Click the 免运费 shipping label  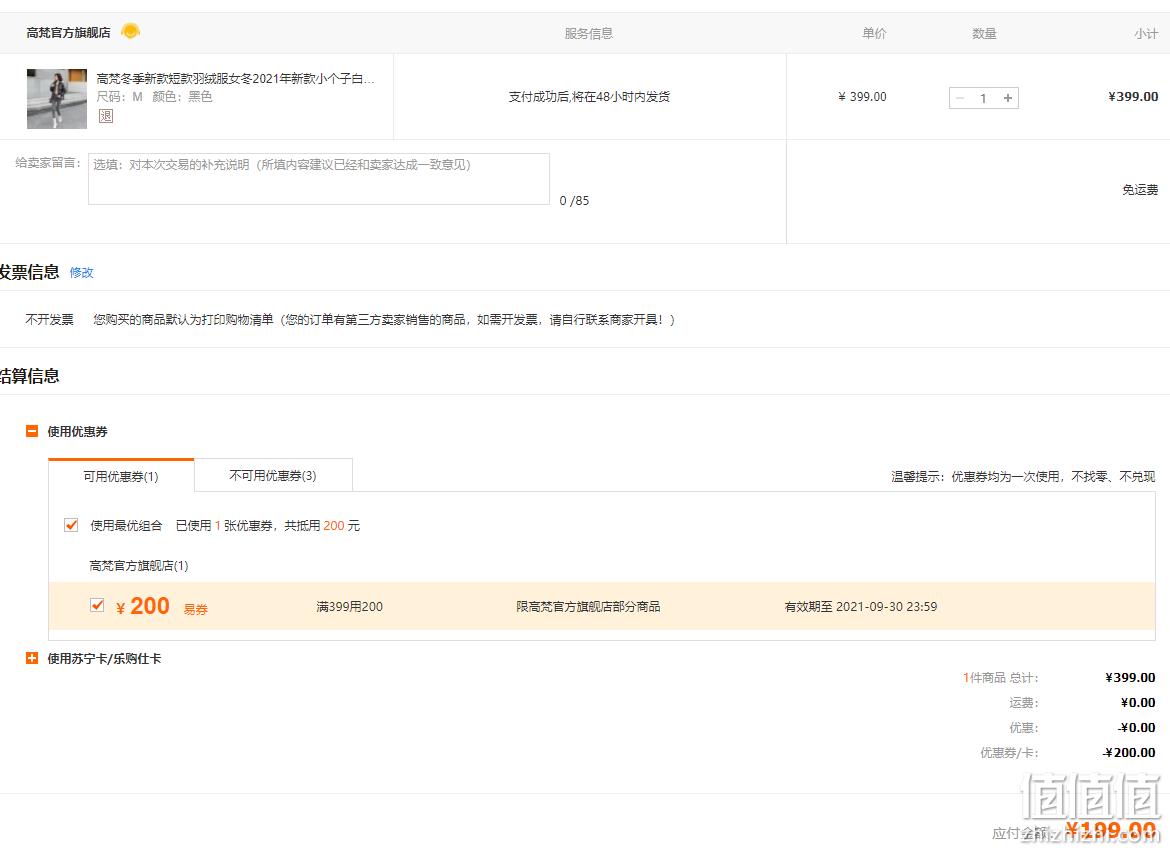1140,189
